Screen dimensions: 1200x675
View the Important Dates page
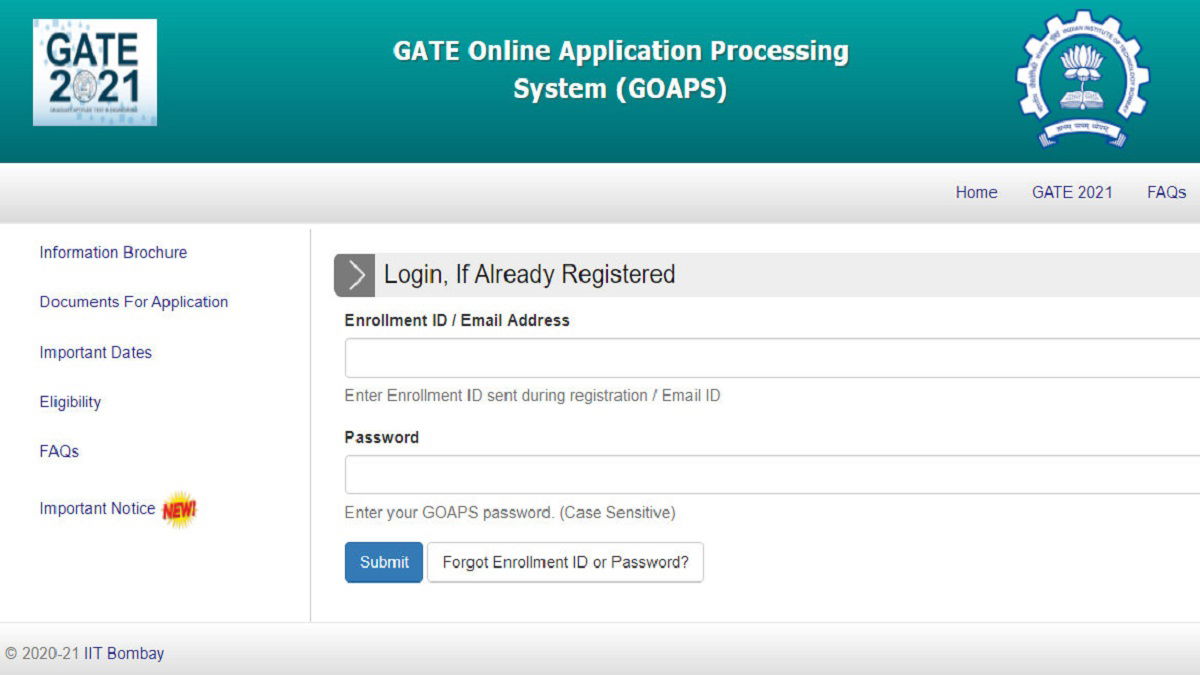[96, 353]
